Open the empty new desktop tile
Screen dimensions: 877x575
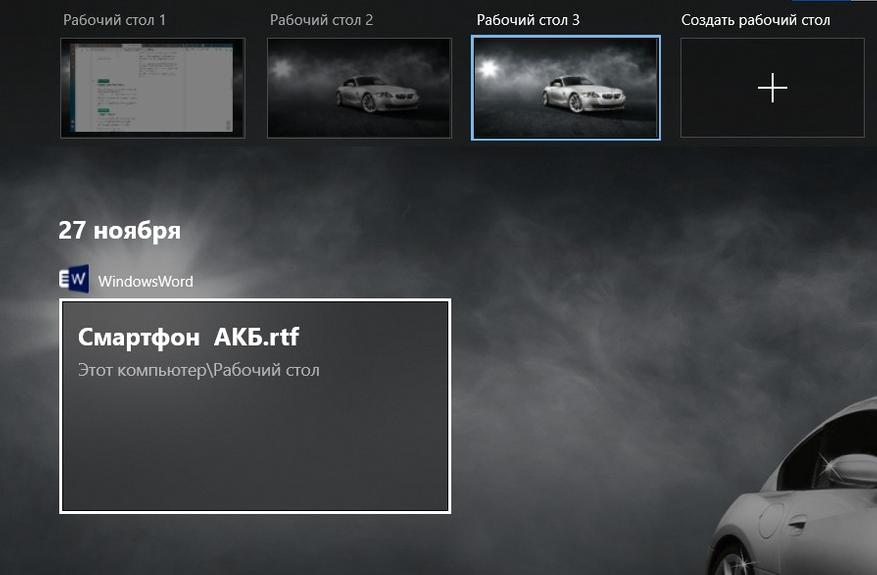[x=772, y=88]
